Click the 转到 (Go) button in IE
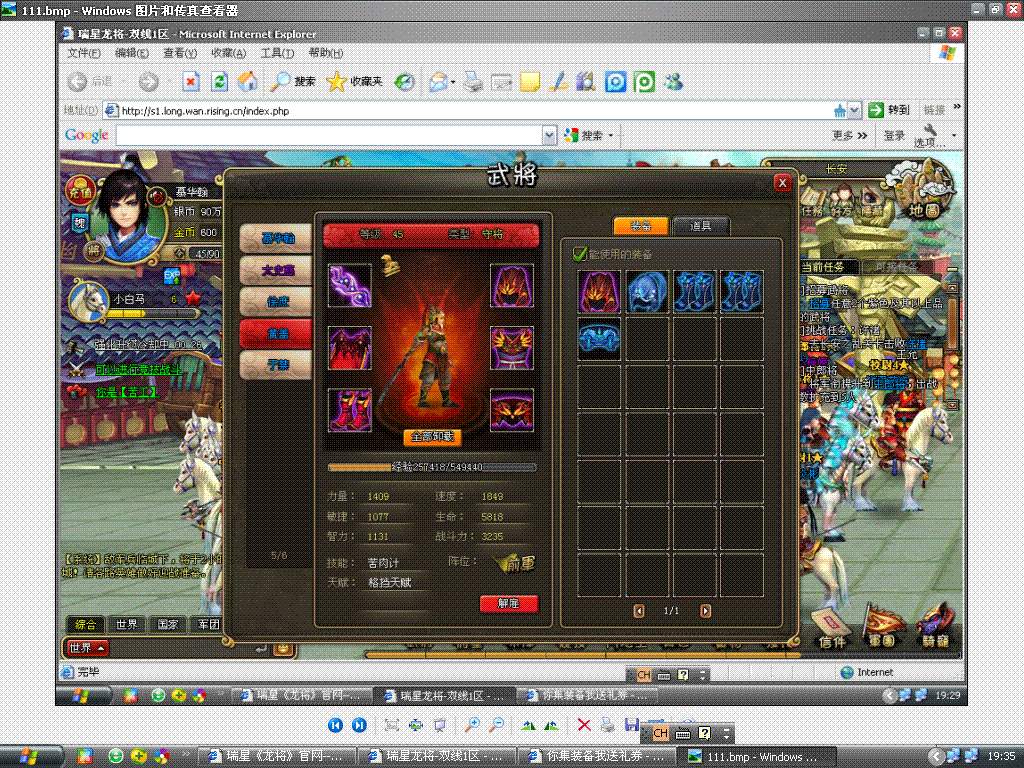Image resolution: width=1024 pixels, height=768 pixels. (x=889, y=110)
